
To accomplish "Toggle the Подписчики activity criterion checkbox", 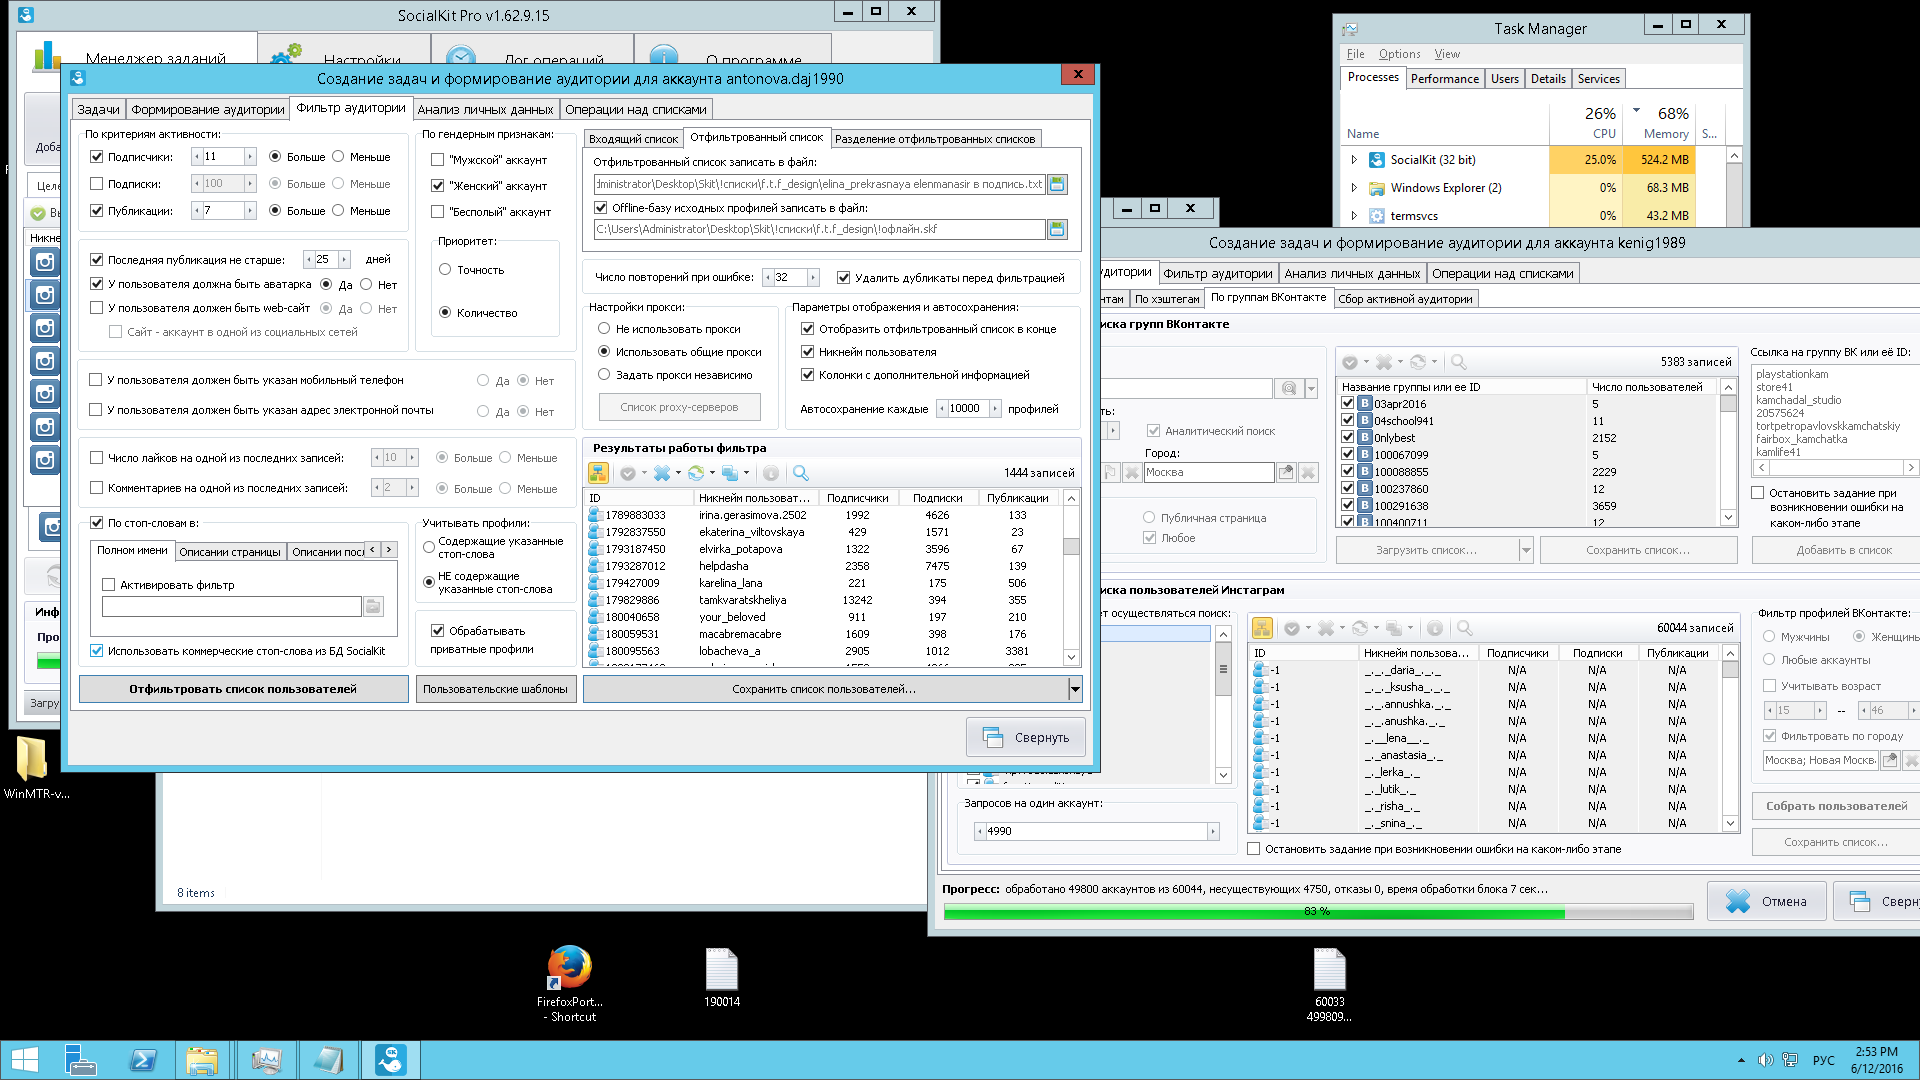I will 97,157.
